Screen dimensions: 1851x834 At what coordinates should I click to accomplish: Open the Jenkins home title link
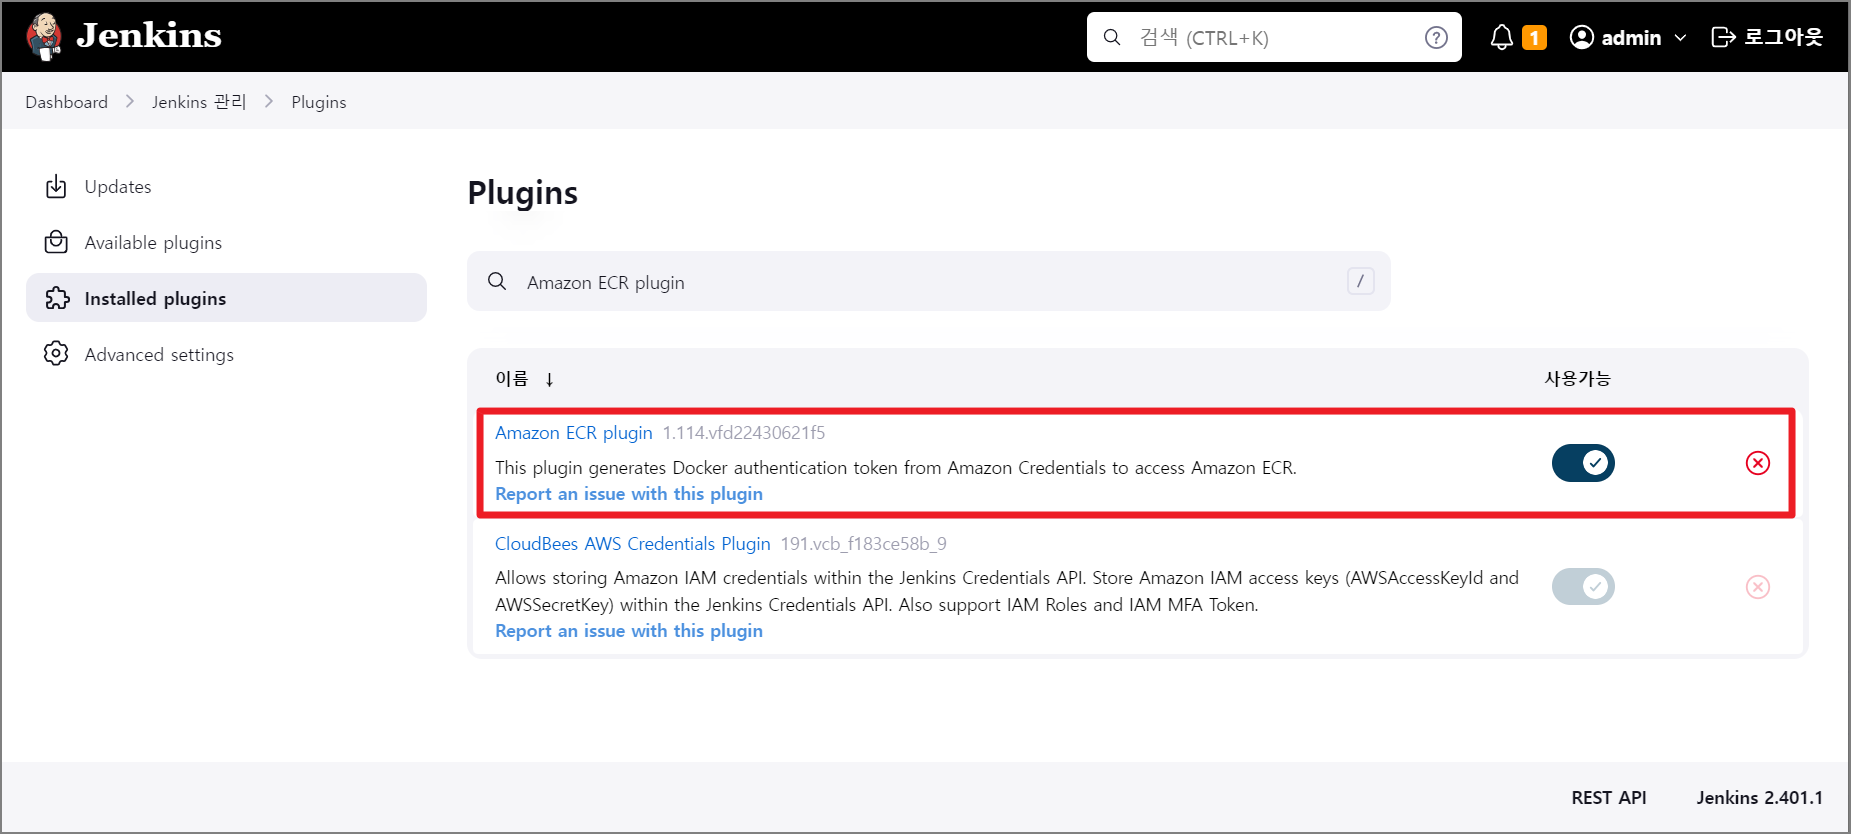pyautogui.click(x=149, y=36)
